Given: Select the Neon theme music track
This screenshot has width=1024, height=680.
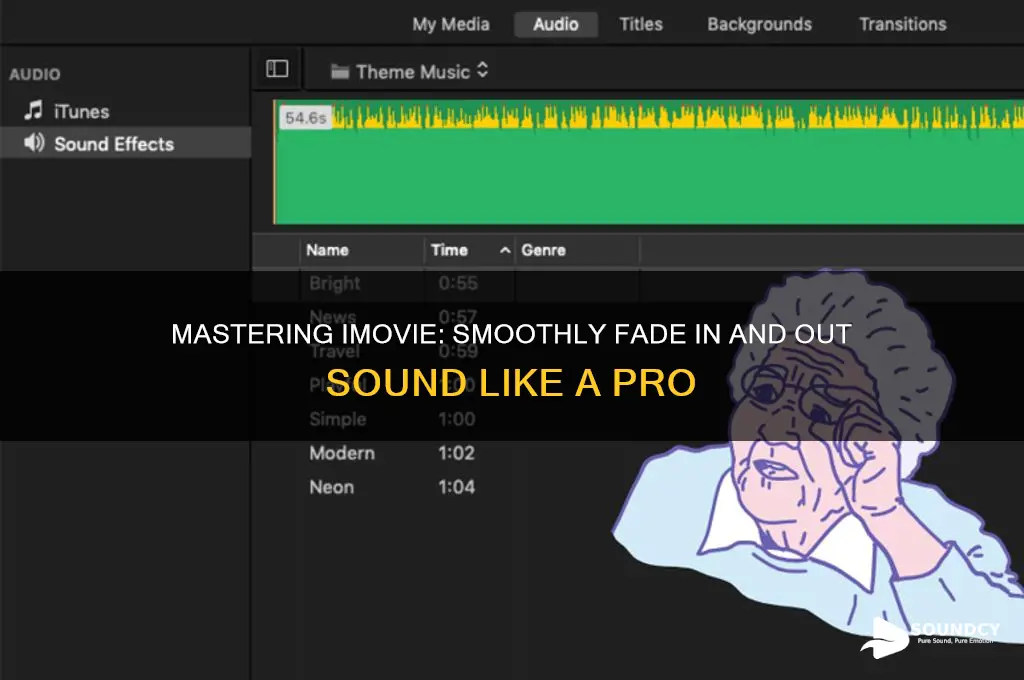Looking at the screenshot, I should 332,487.
